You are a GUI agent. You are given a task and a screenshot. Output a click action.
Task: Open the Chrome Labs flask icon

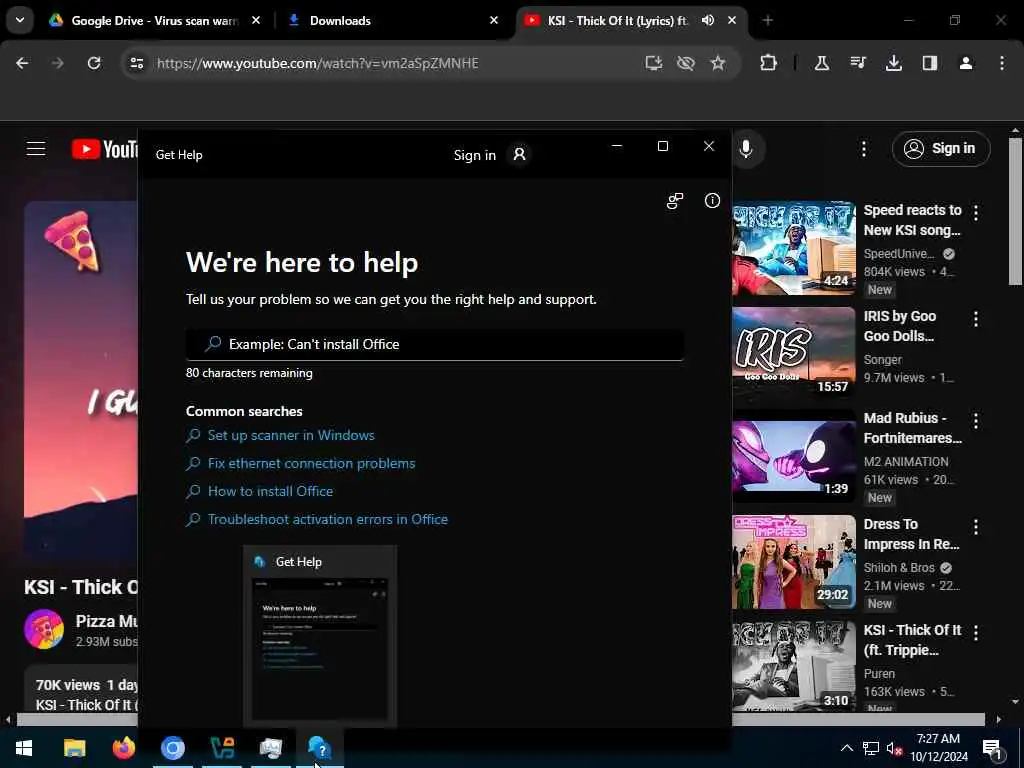(822, 63)
